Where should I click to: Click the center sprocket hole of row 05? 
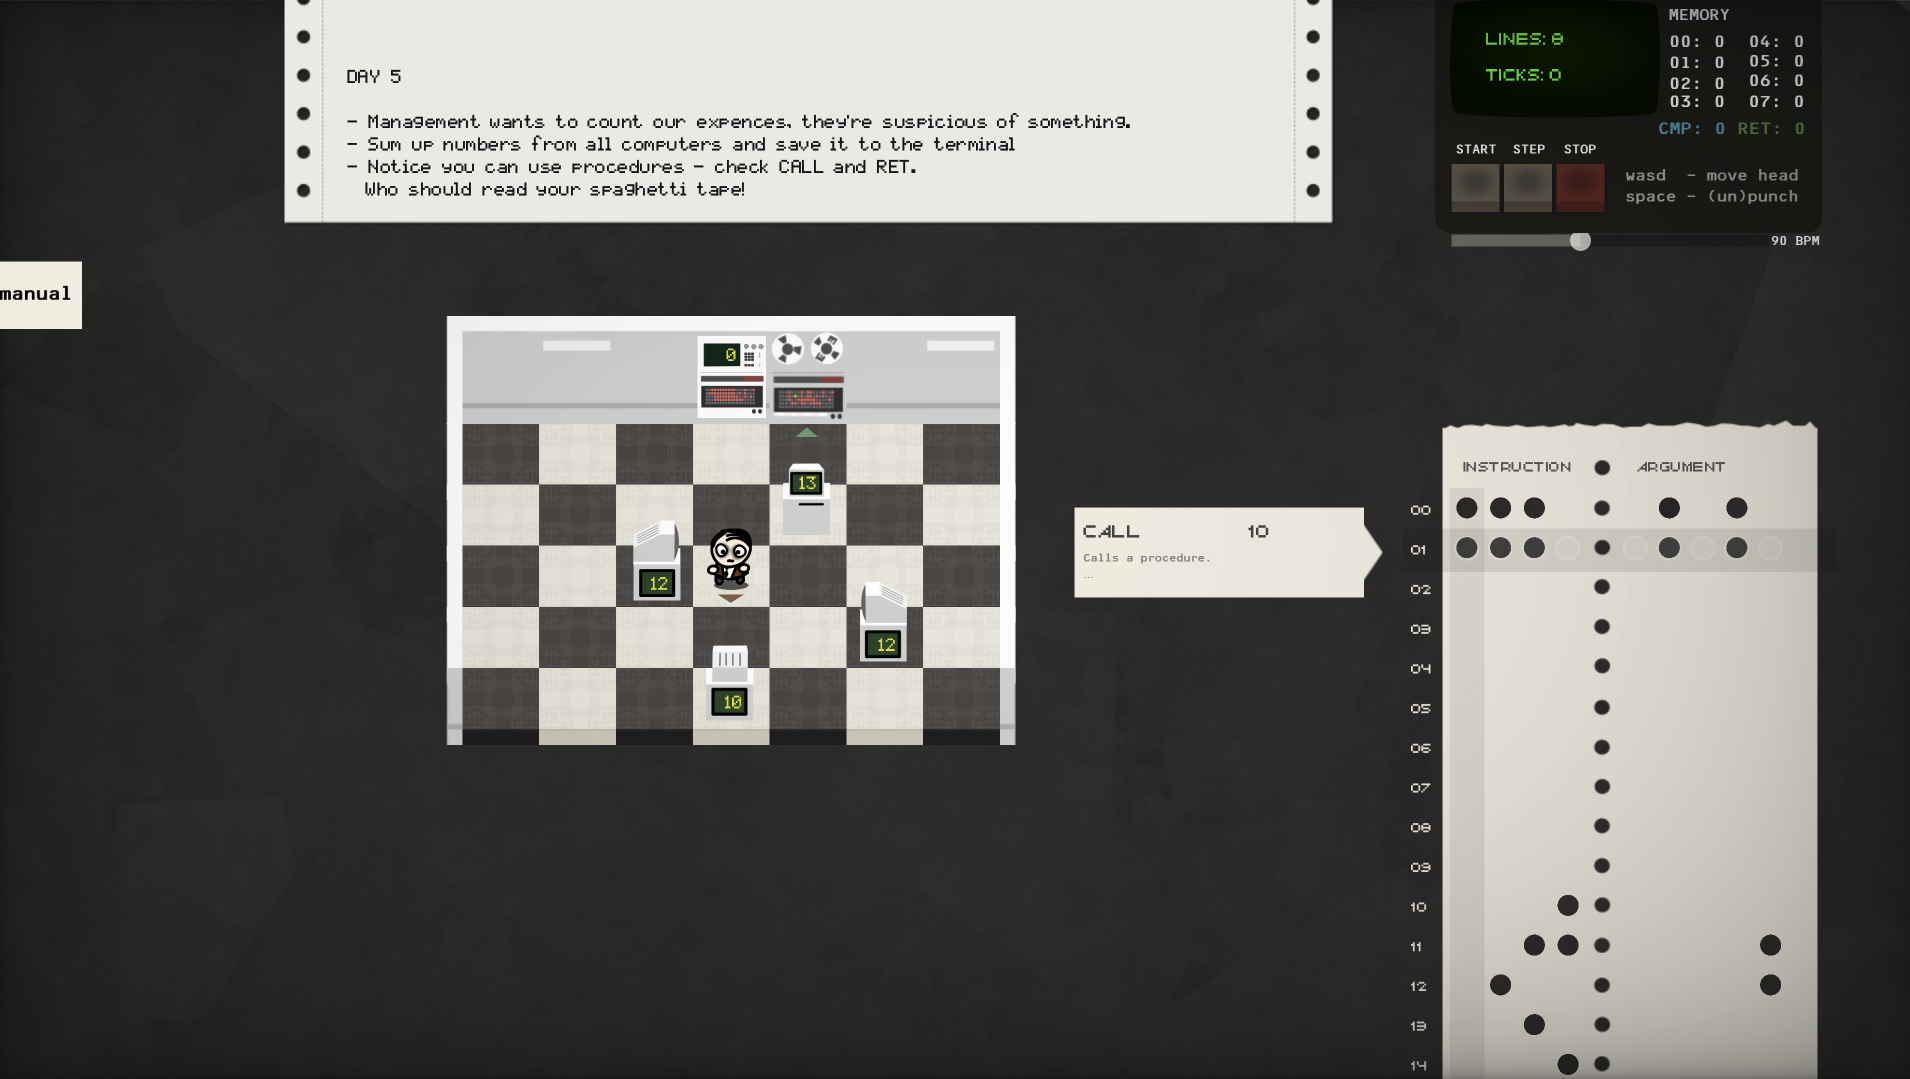(1602, 707)
